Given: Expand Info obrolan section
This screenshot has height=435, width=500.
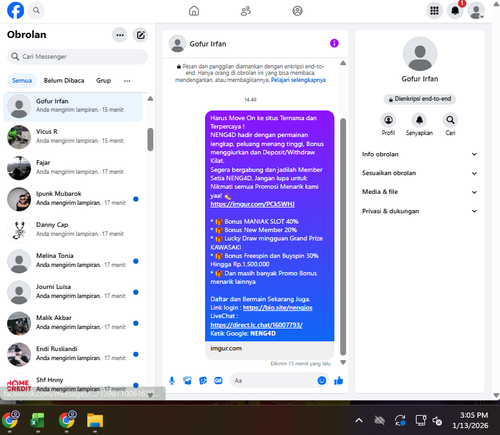Looking at the screenshot, I should (420, 154).
